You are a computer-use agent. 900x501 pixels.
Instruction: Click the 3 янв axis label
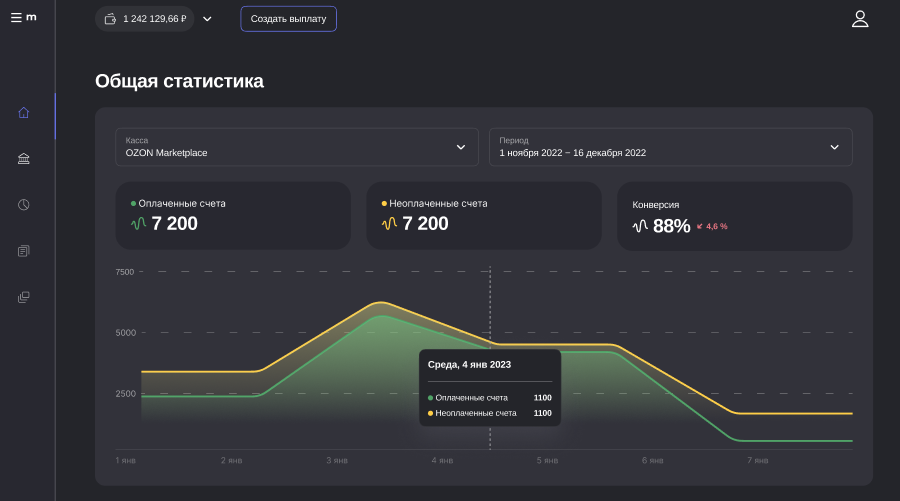tap(337, 461)
